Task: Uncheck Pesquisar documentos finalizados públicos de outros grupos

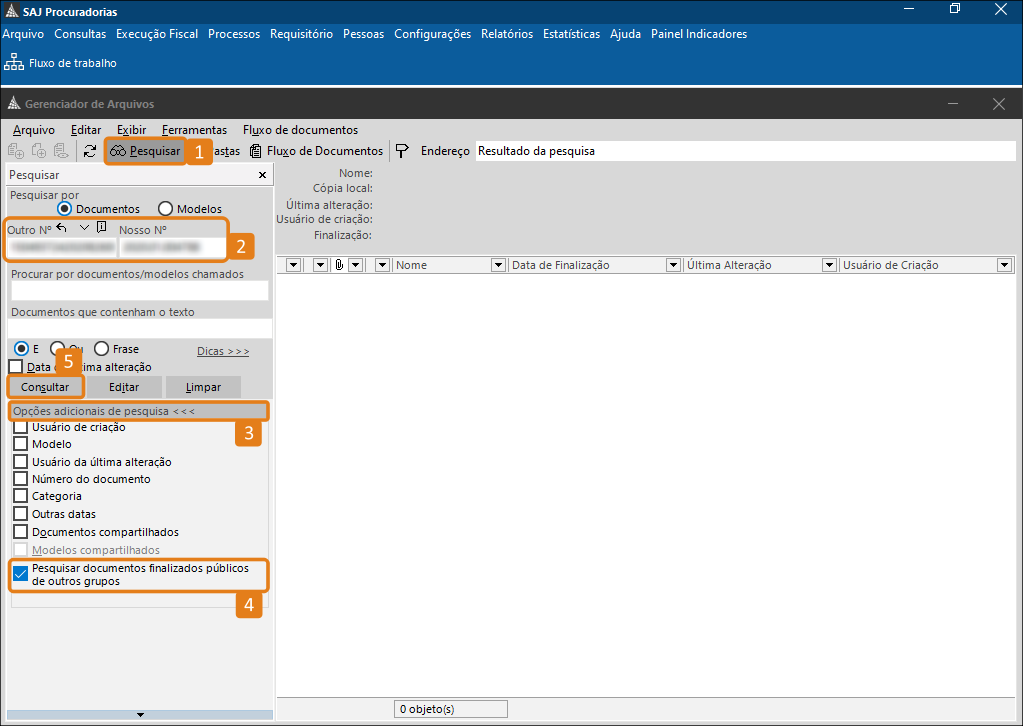Action: click(x=20, y=575)
